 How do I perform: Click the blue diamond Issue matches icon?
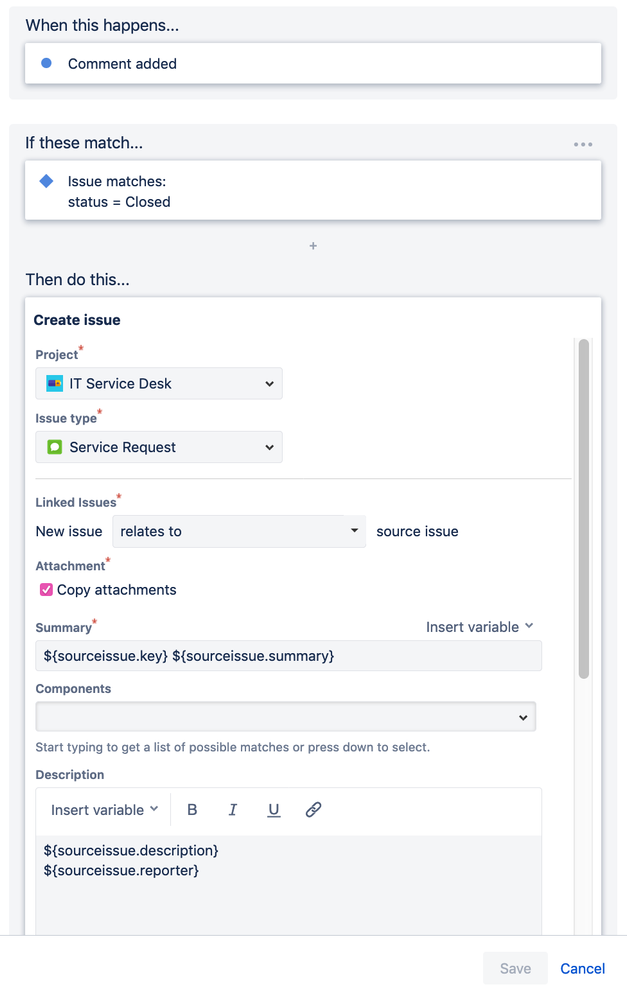pyautogui.click(x=43, y=180)
